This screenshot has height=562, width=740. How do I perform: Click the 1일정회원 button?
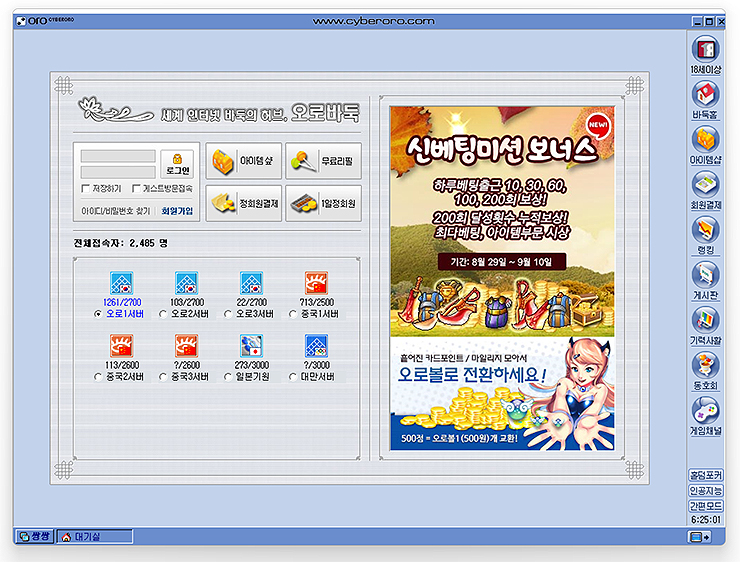click(323, 203)
